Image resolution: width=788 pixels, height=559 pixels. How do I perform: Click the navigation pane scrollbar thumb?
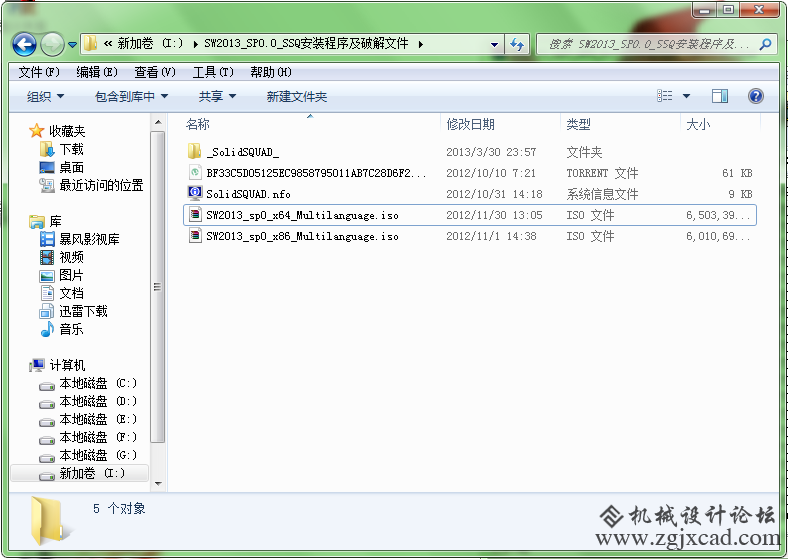[x=158, y=287]
